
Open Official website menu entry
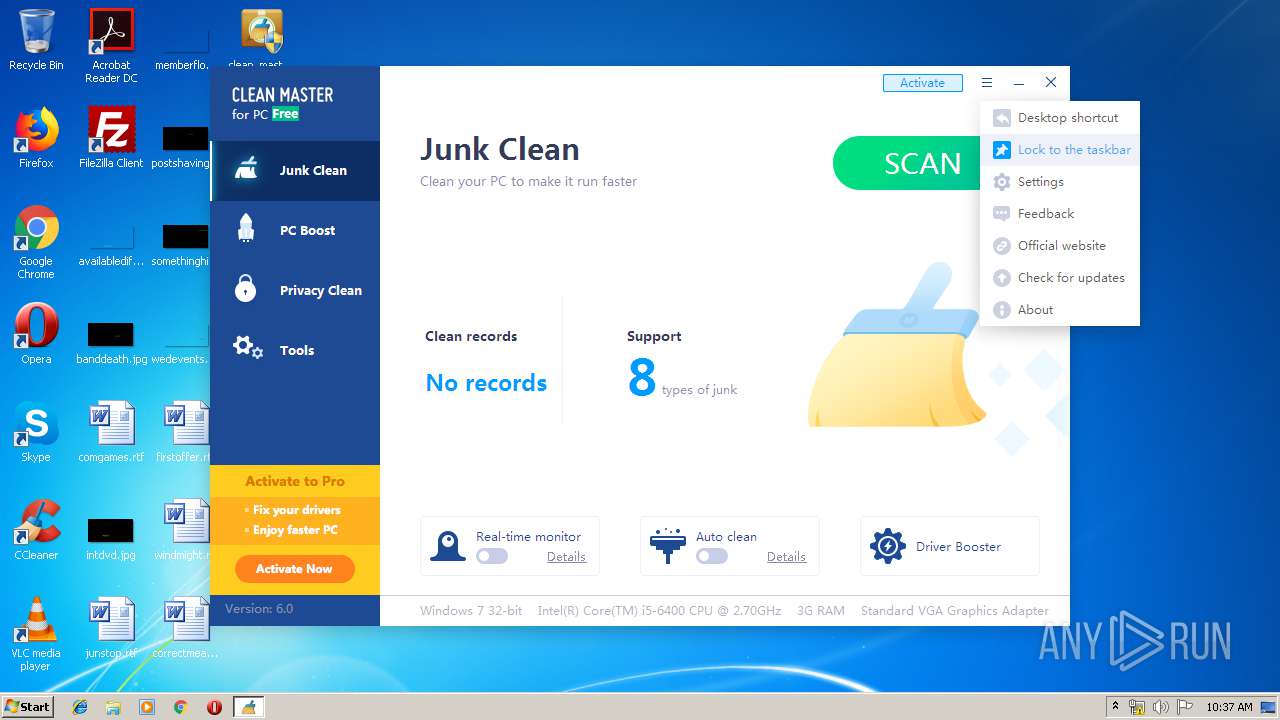(1059, 246)
